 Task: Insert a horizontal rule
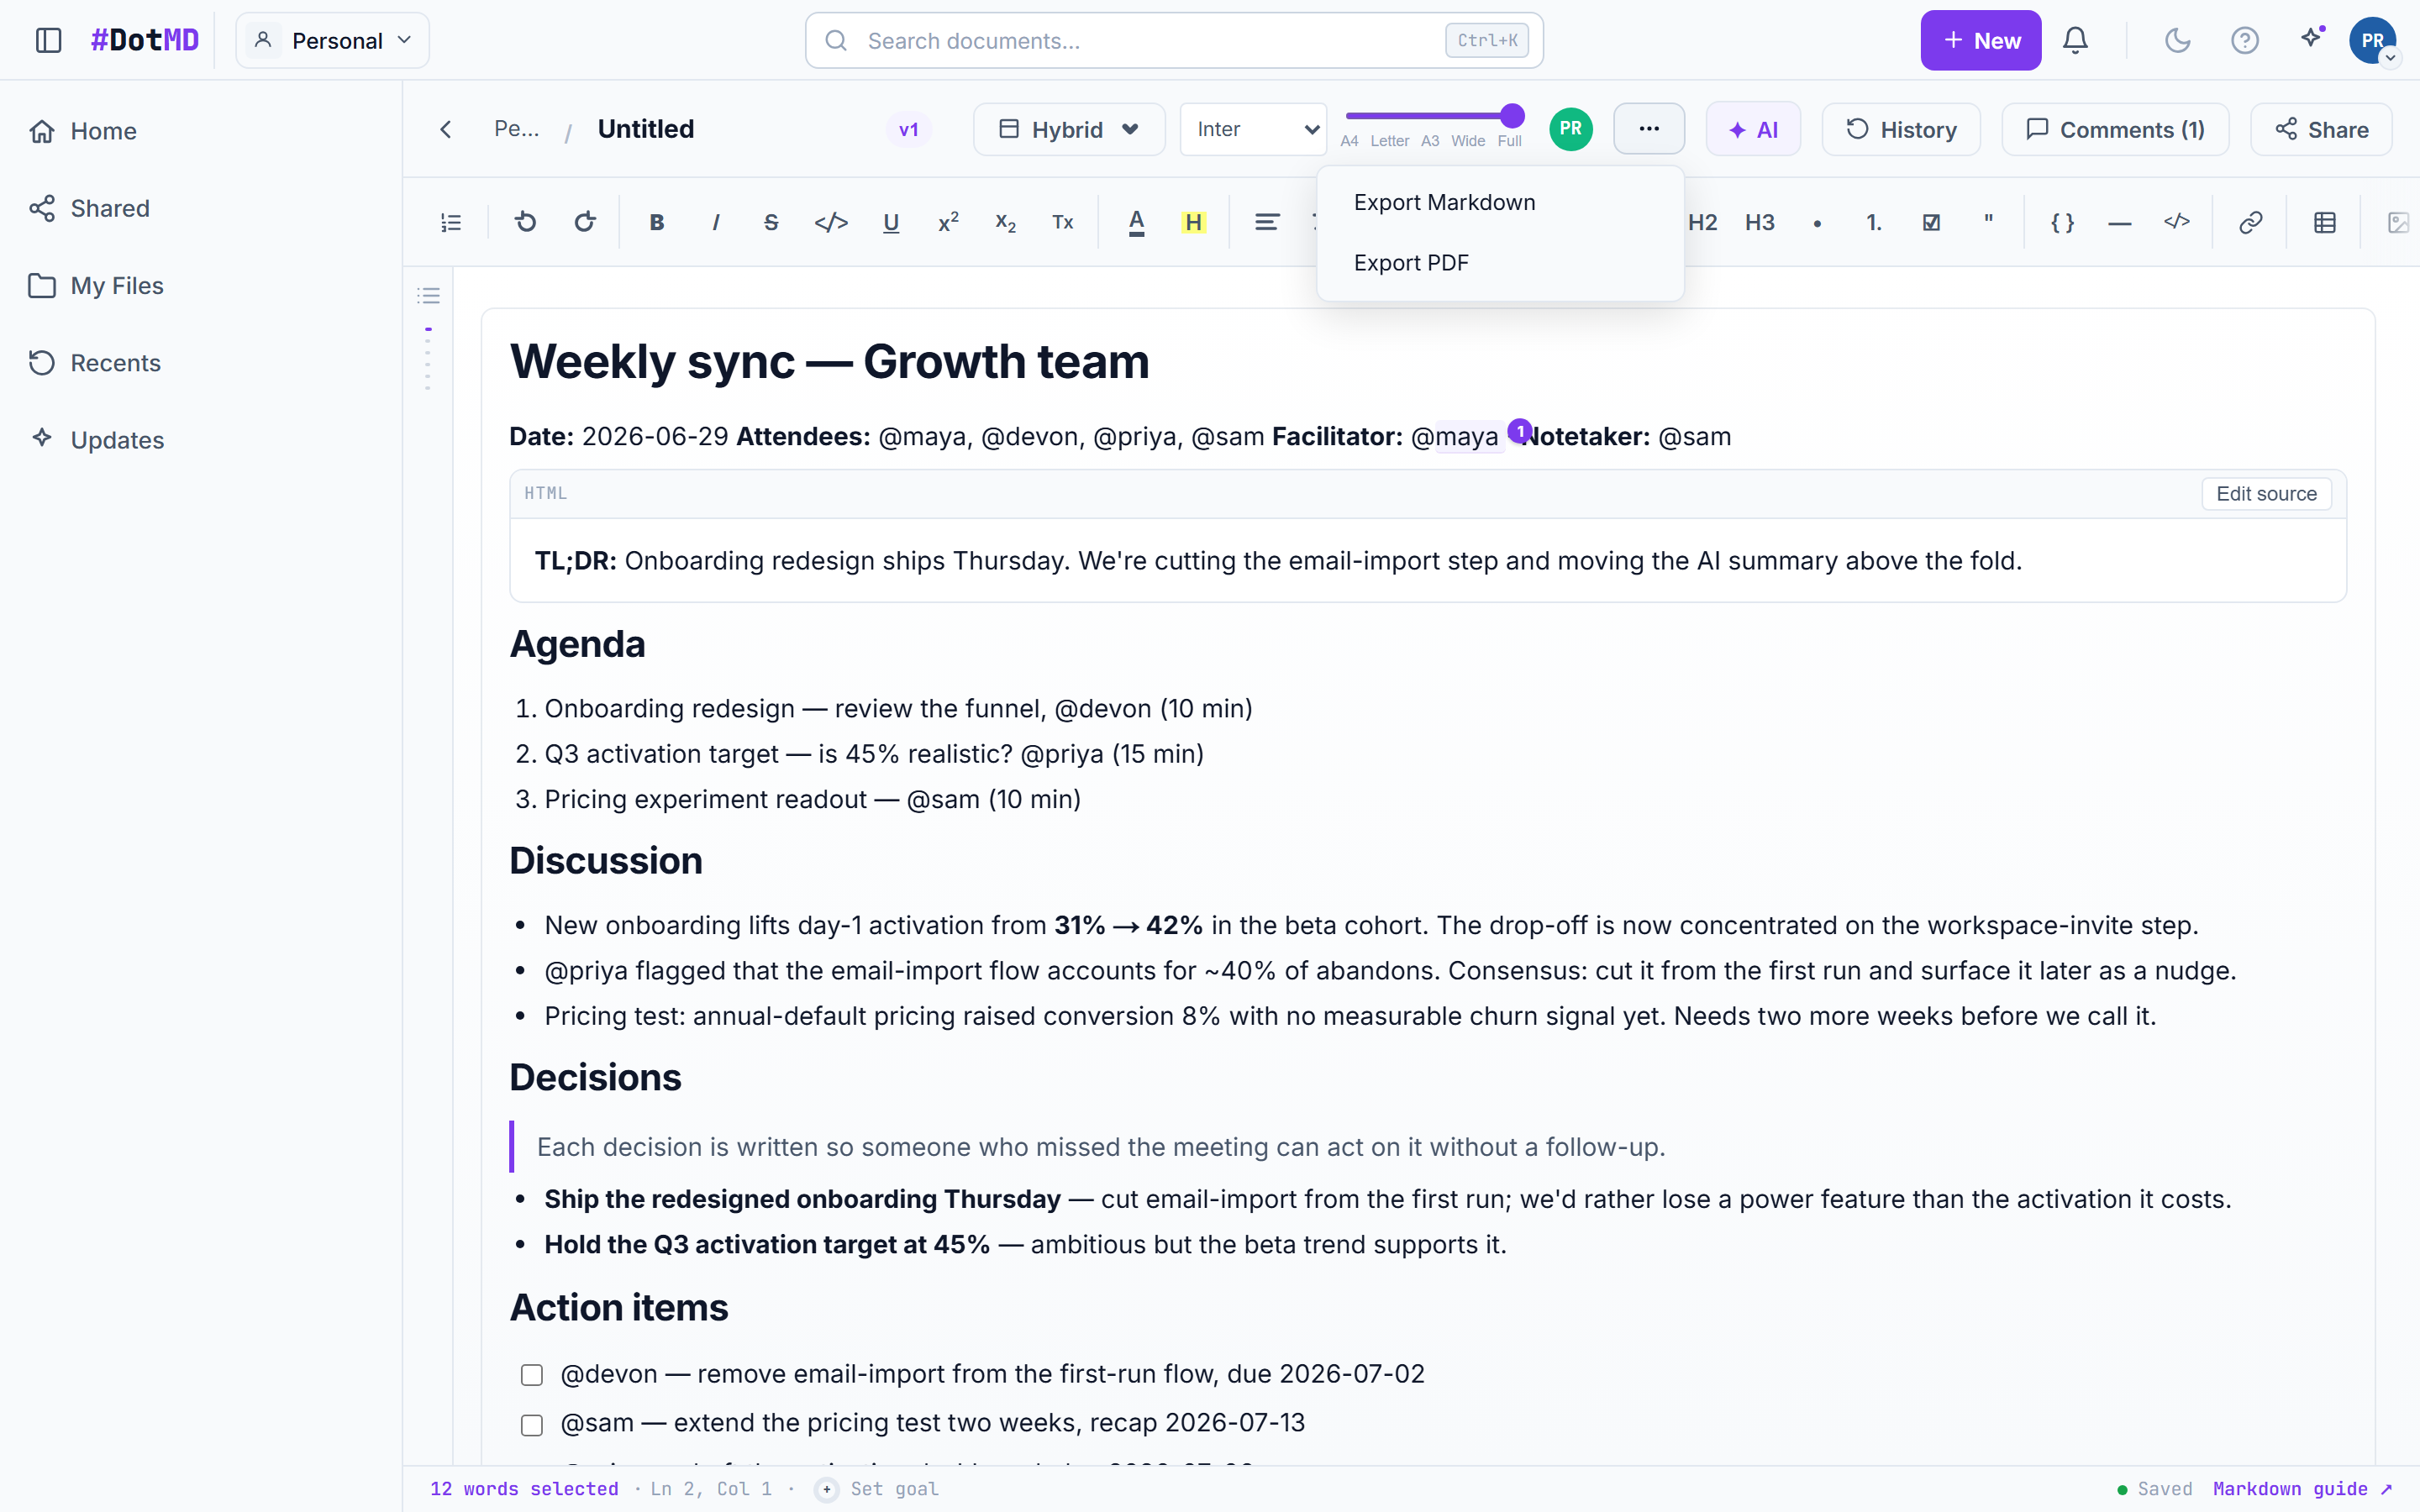click(x=2119, y=222)
